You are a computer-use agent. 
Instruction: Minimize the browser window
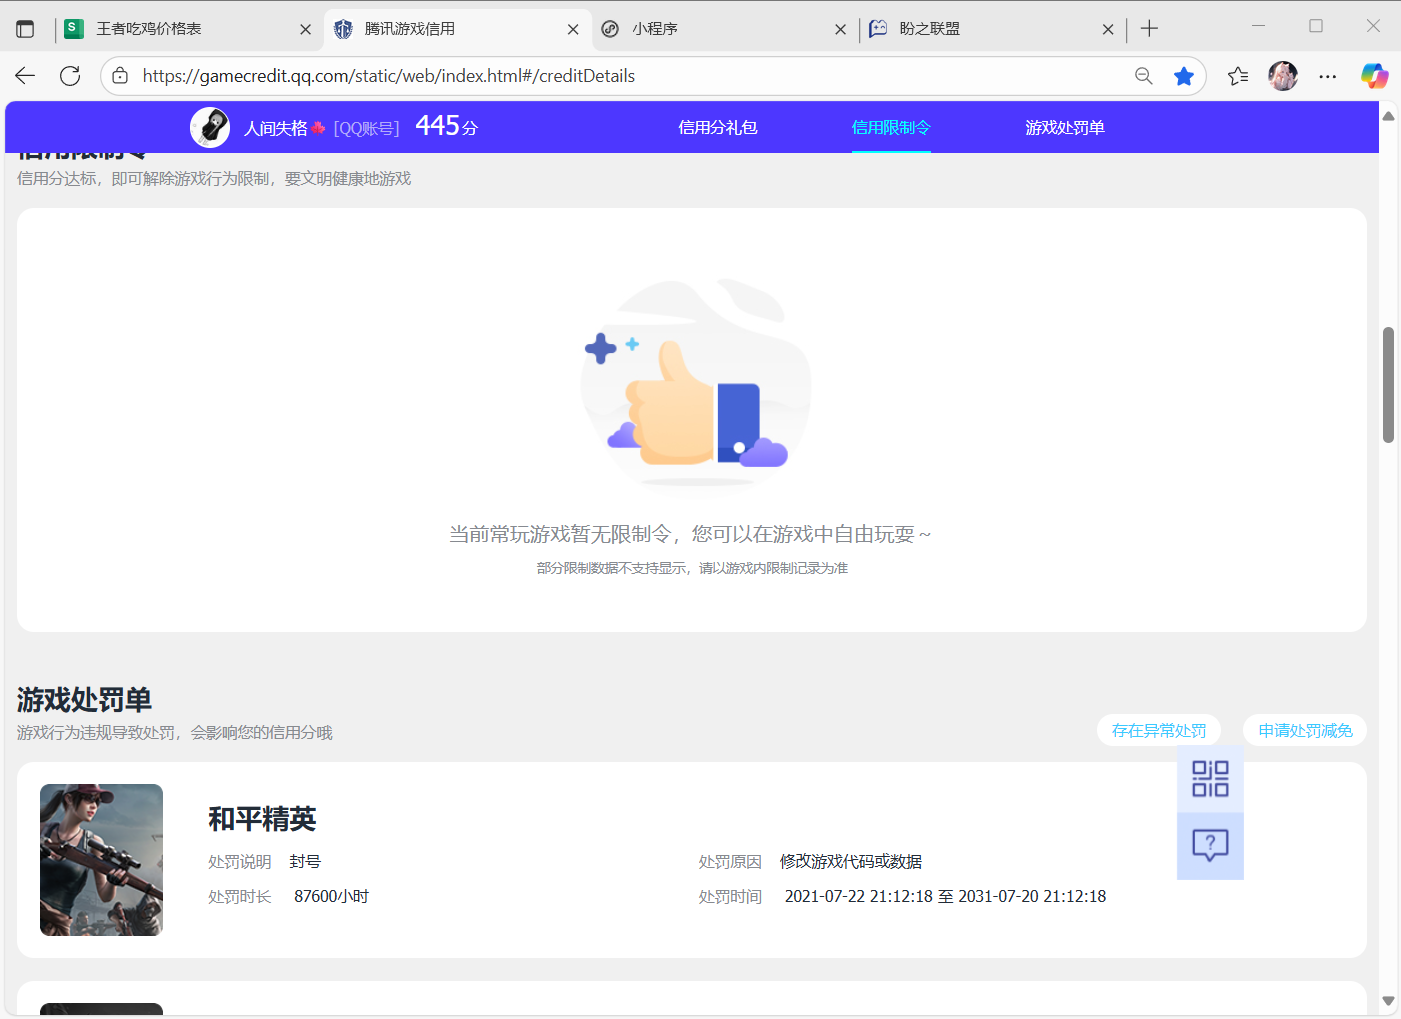tap(1259, 26)
